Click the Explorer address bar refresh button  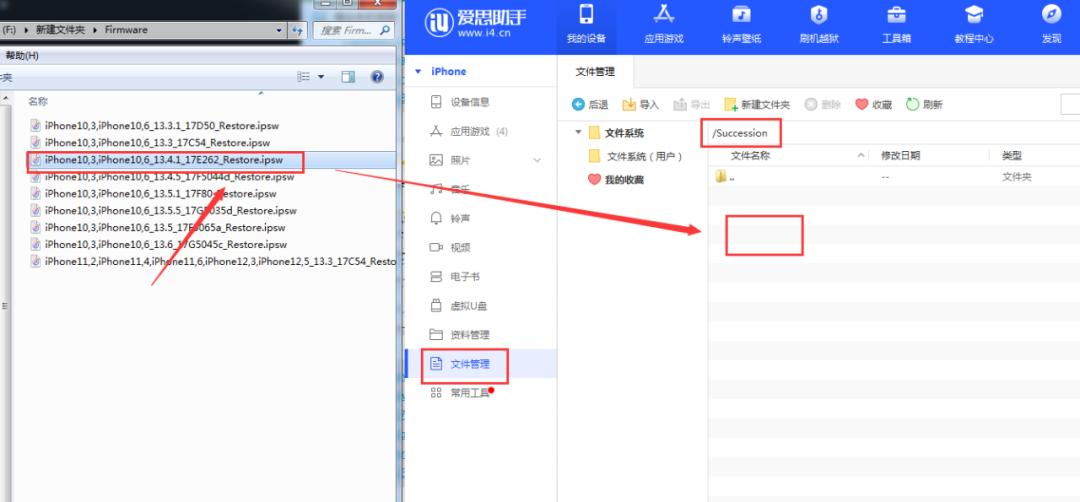pos(297,30)
